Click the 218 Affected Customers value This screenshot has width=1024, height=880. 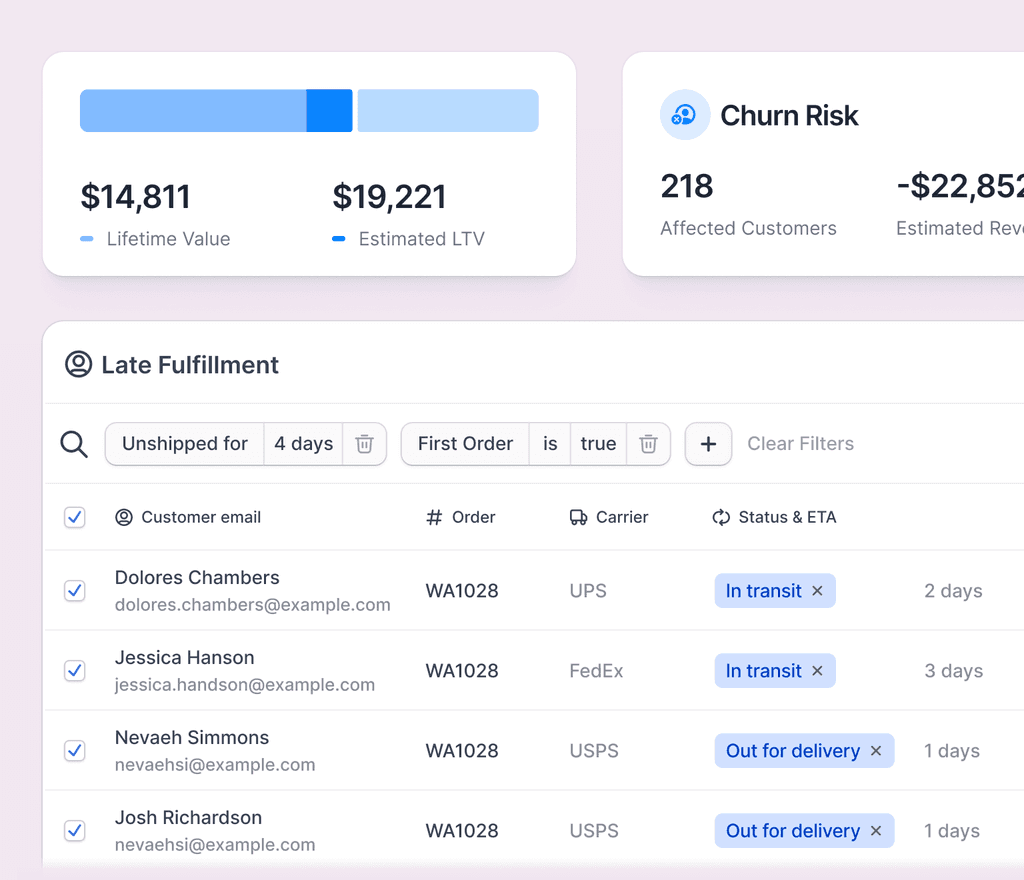pos(686,186)
